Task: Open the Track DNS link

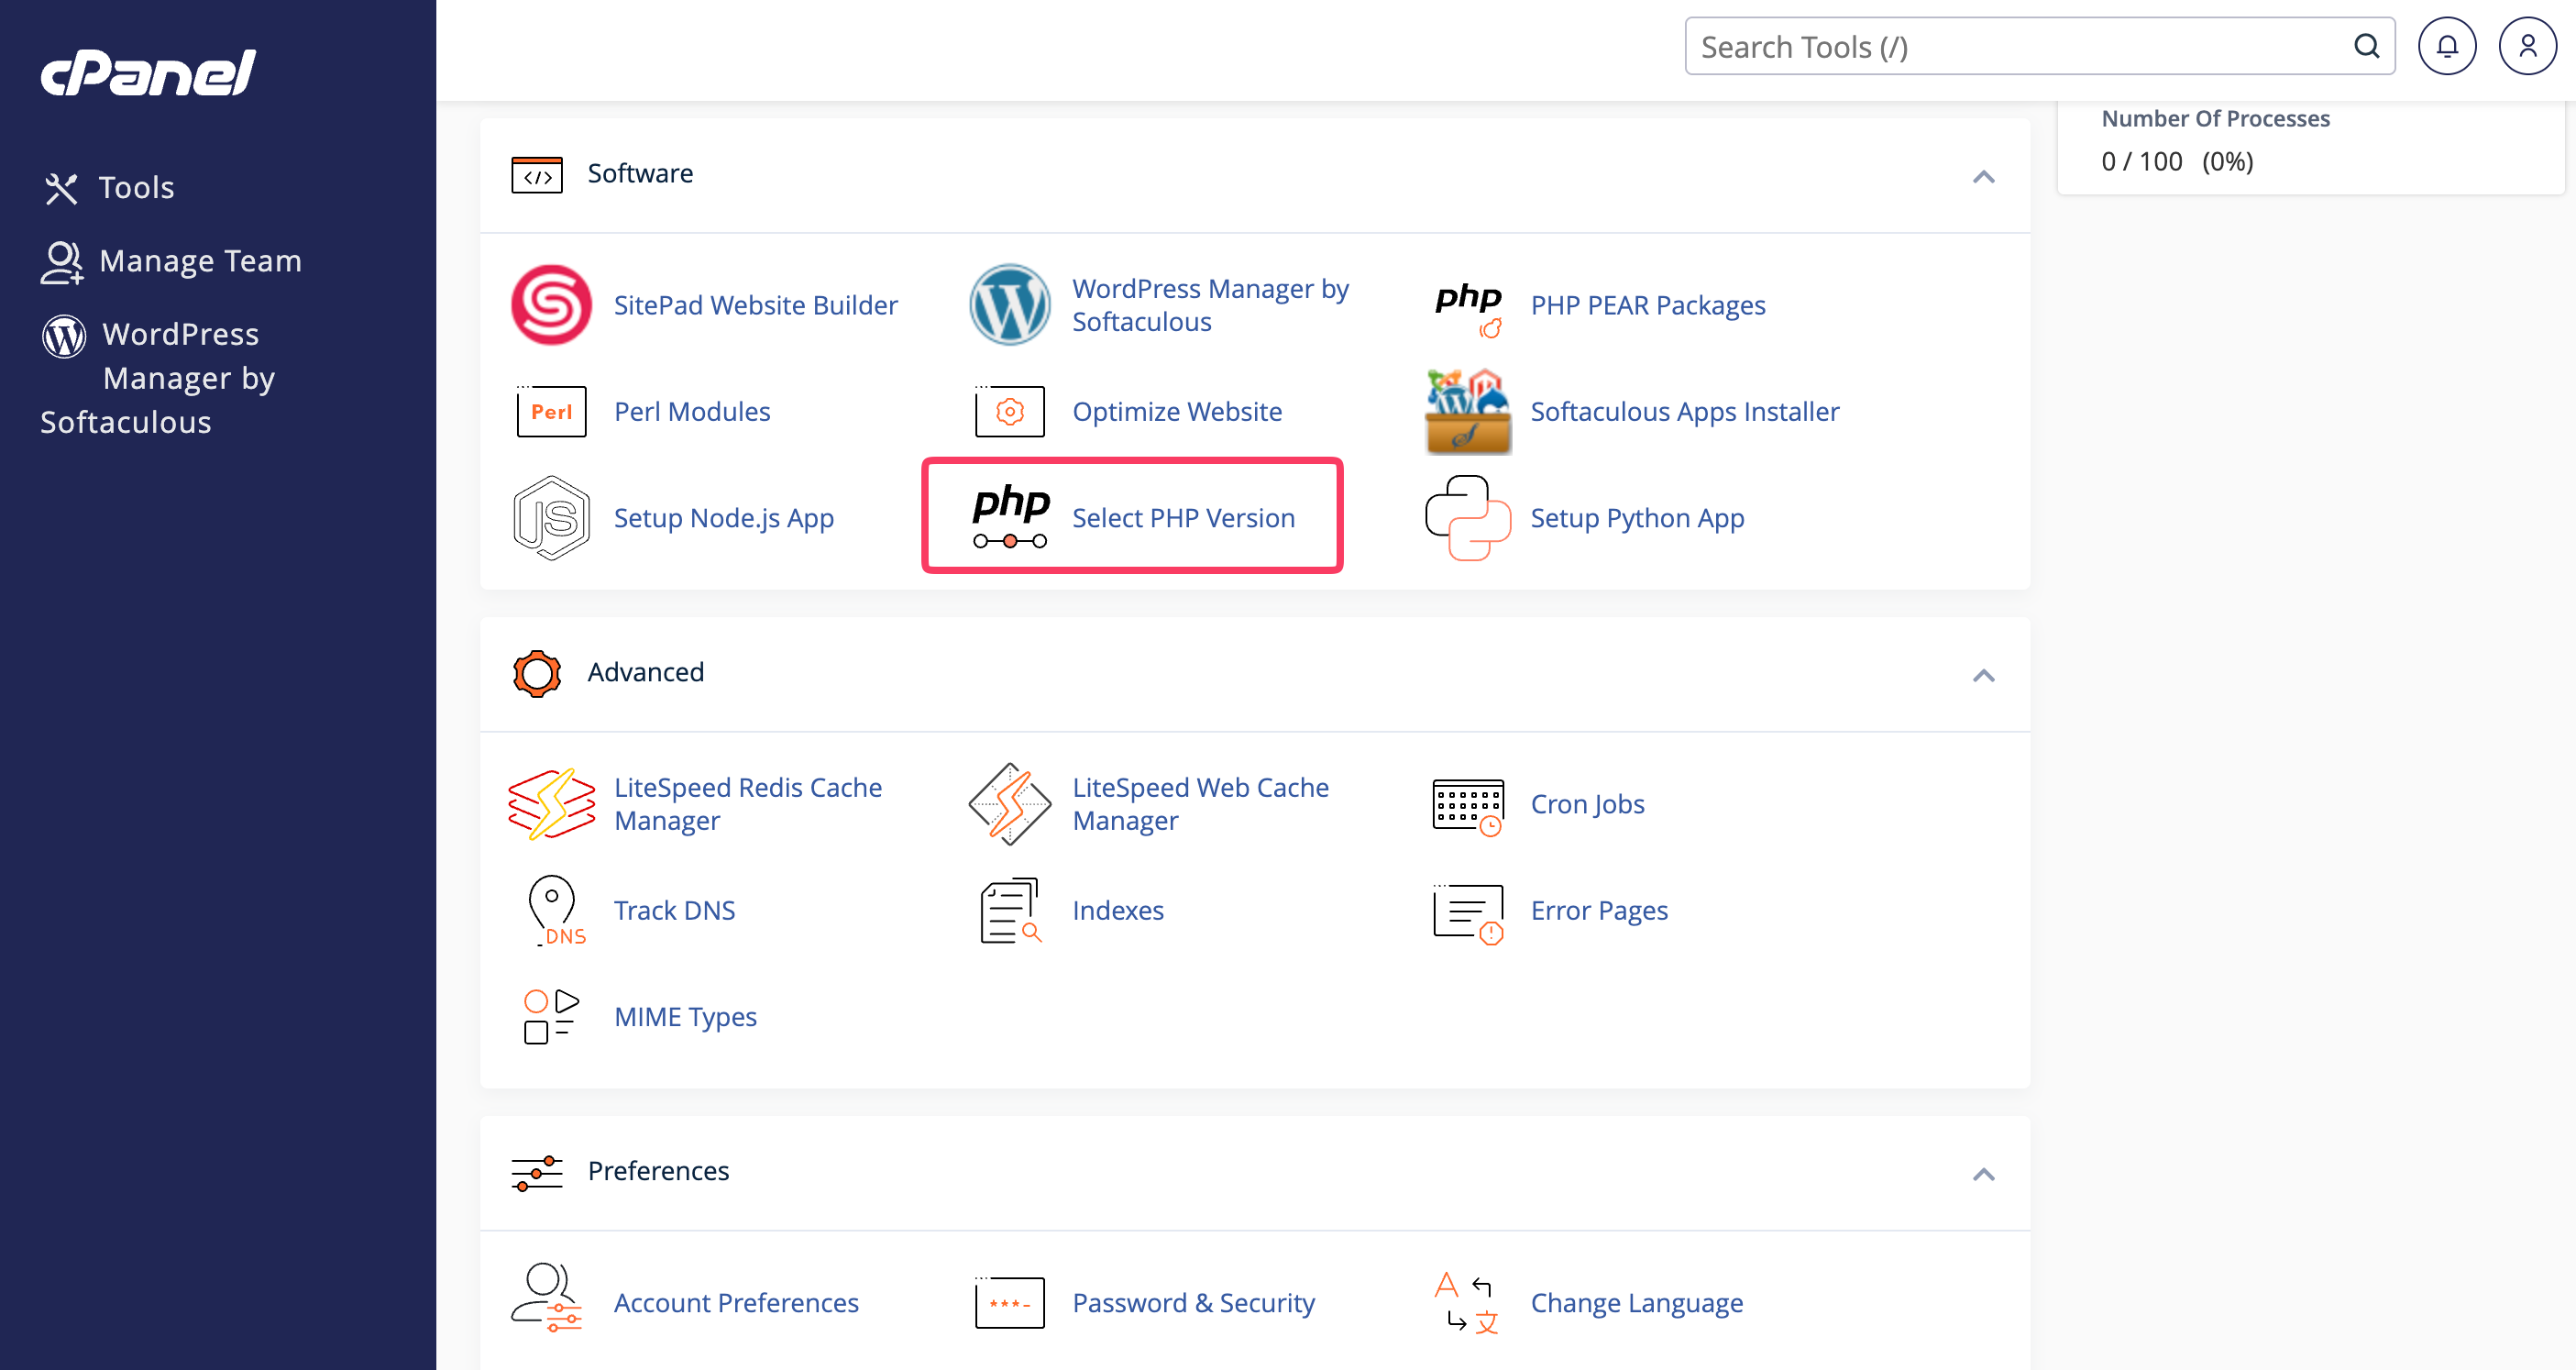Action: pyautogui.click(x=675, y=910)
